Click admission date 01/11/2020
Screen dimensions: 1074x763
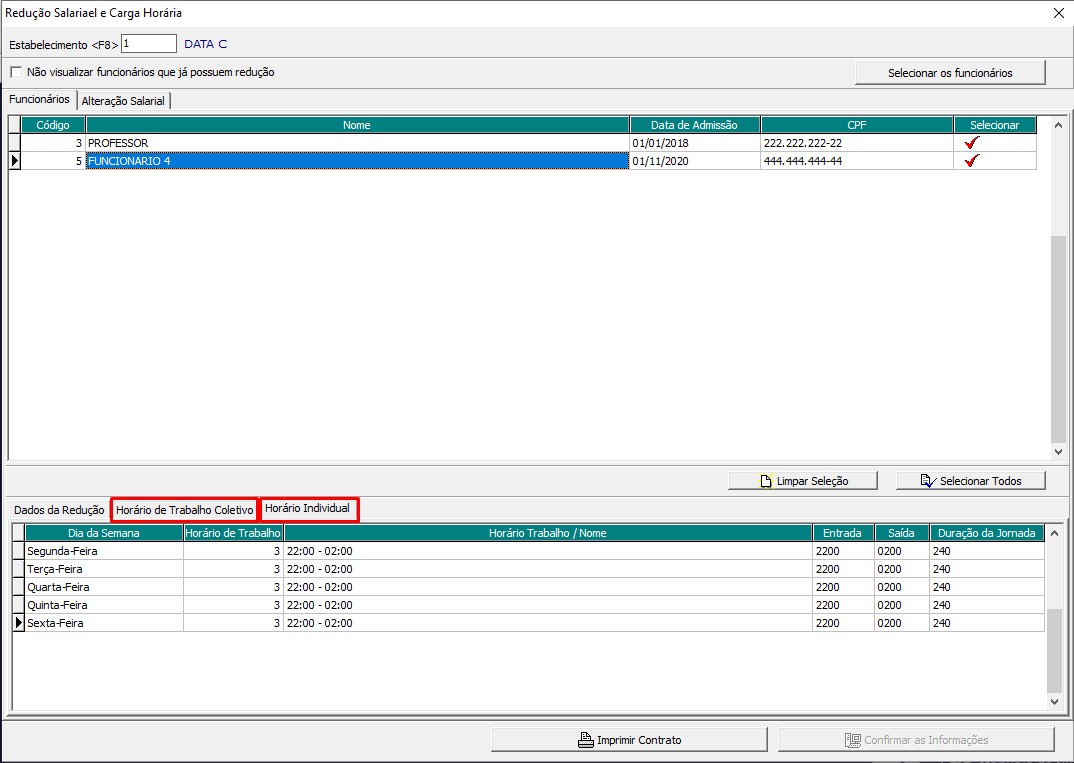click(695, 160)
